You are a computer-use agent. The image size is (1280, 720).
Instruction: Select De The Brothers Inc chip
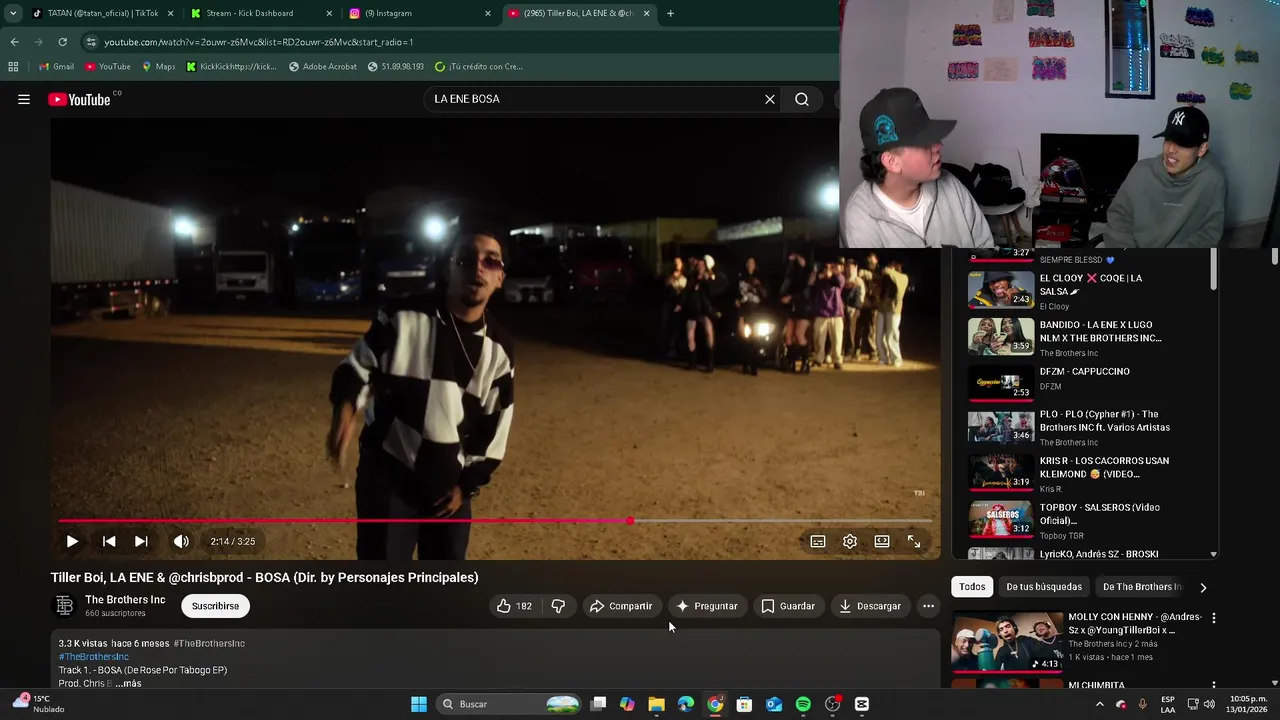pyautogui.click(x=1142, y=587)
